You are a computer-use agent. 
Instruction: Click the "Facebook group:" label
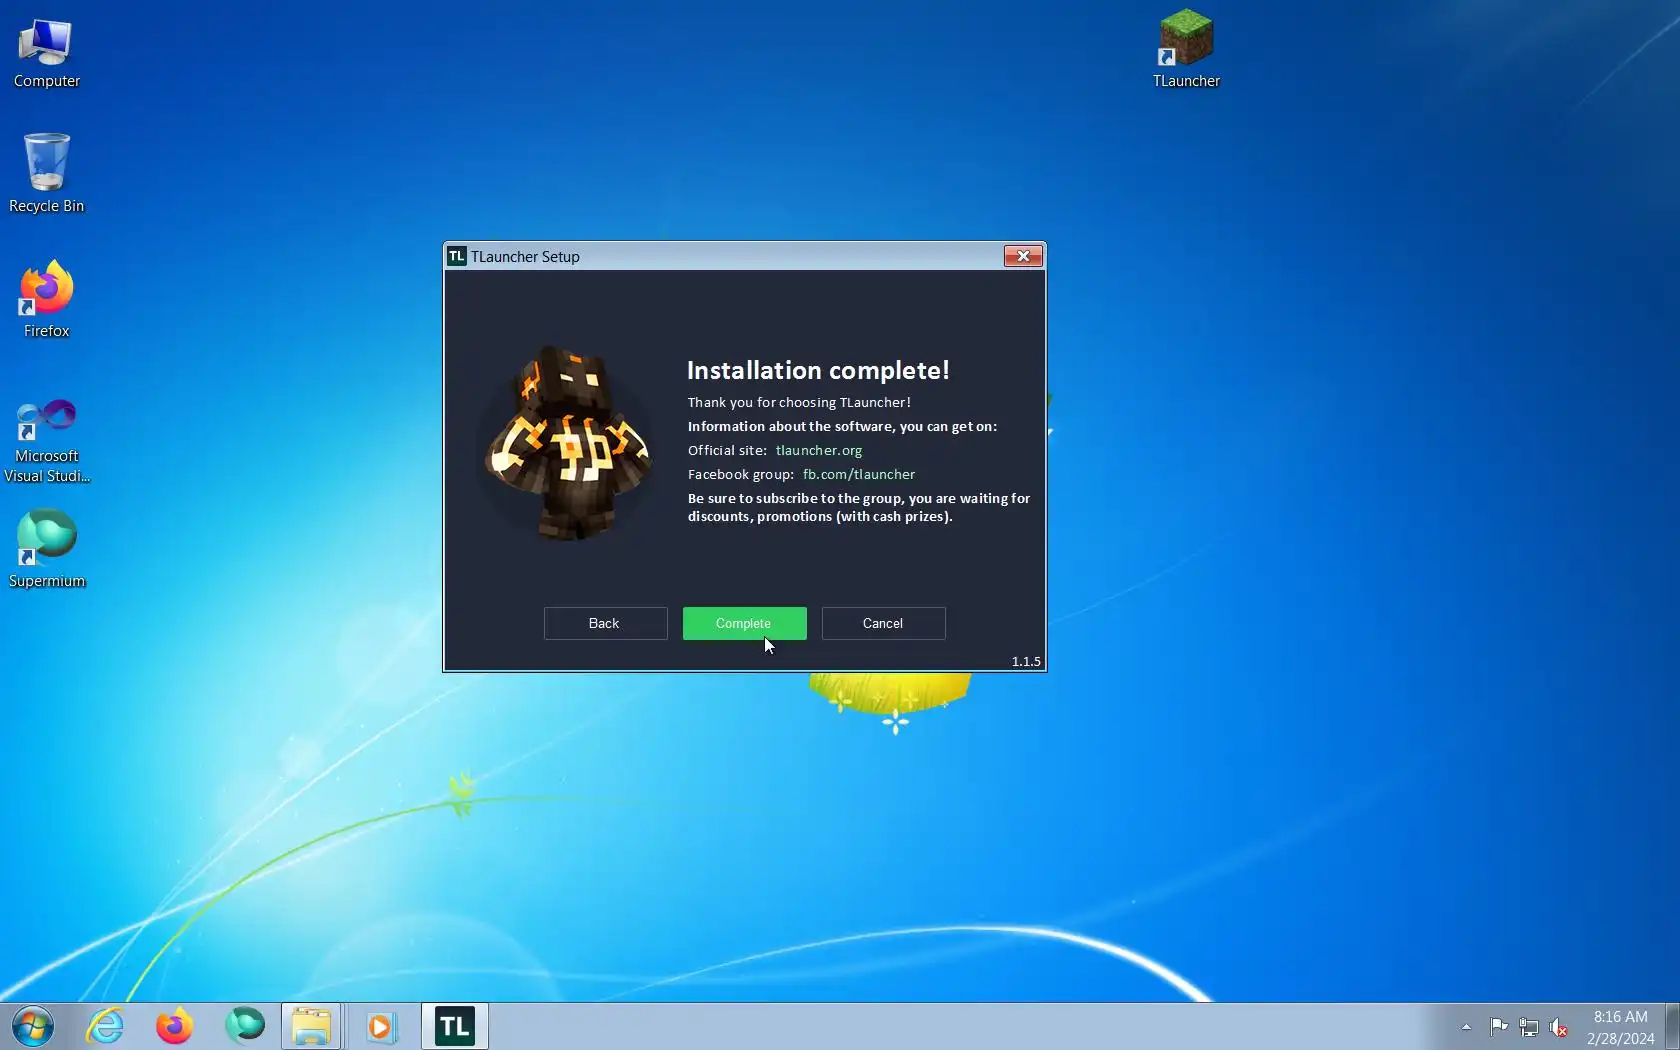coord(740,475)
